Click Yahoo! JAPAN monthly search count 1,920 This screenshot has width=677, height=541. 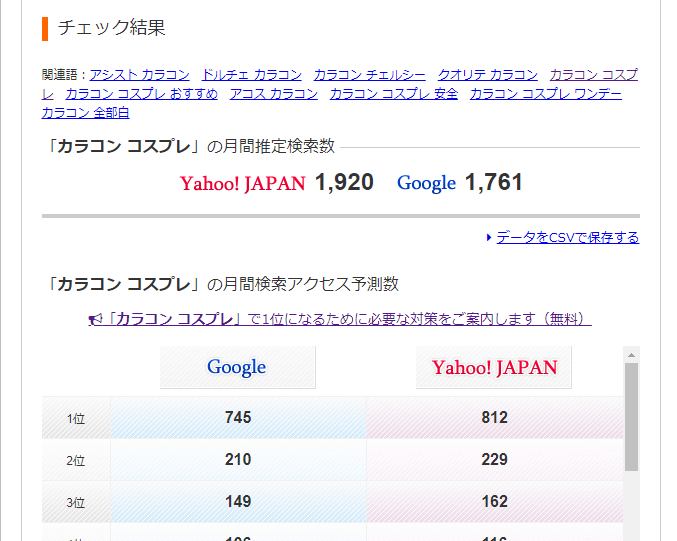pyautogui.click(x=344, y=182)
